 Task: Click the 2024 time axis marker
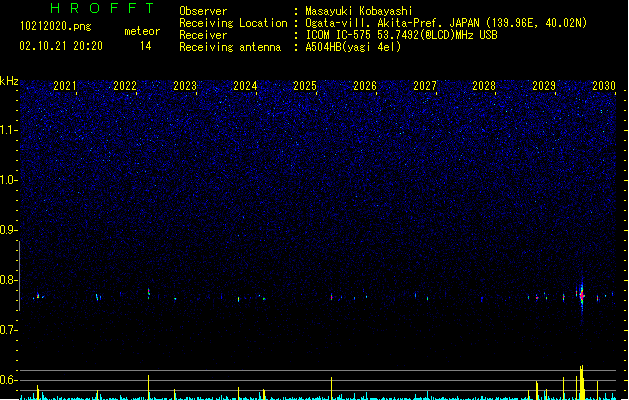pos(245,86)
